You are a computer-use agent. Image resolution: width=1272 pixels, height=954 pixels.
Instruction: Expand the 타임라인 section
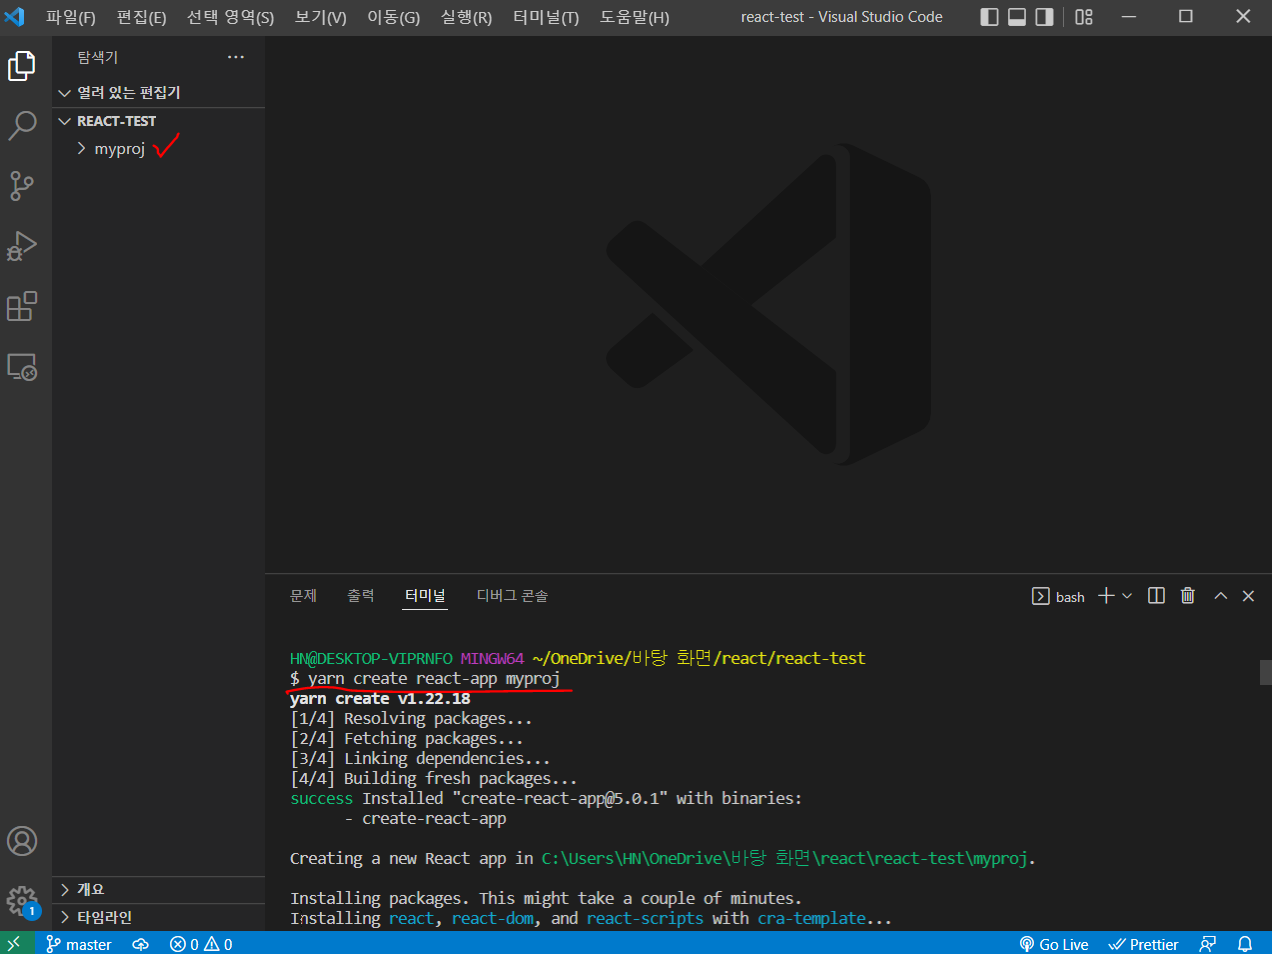click(x=158, y=917)
